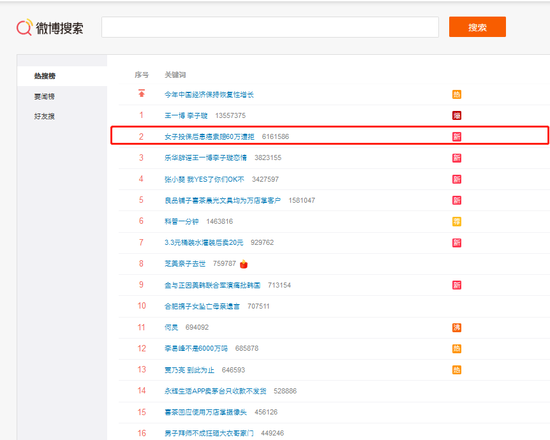Switch to the 好友搜 sidebar tab
This screenshot has width=550, height=440.
[x=44, y=116]
